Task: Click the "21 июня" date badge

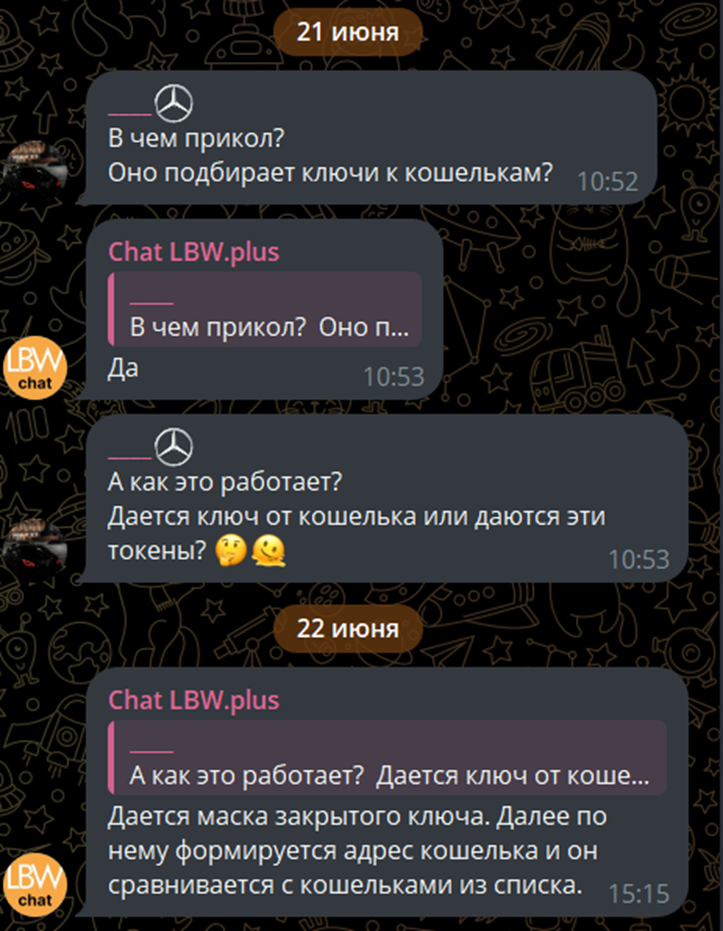Action: (x=348, y=32)
